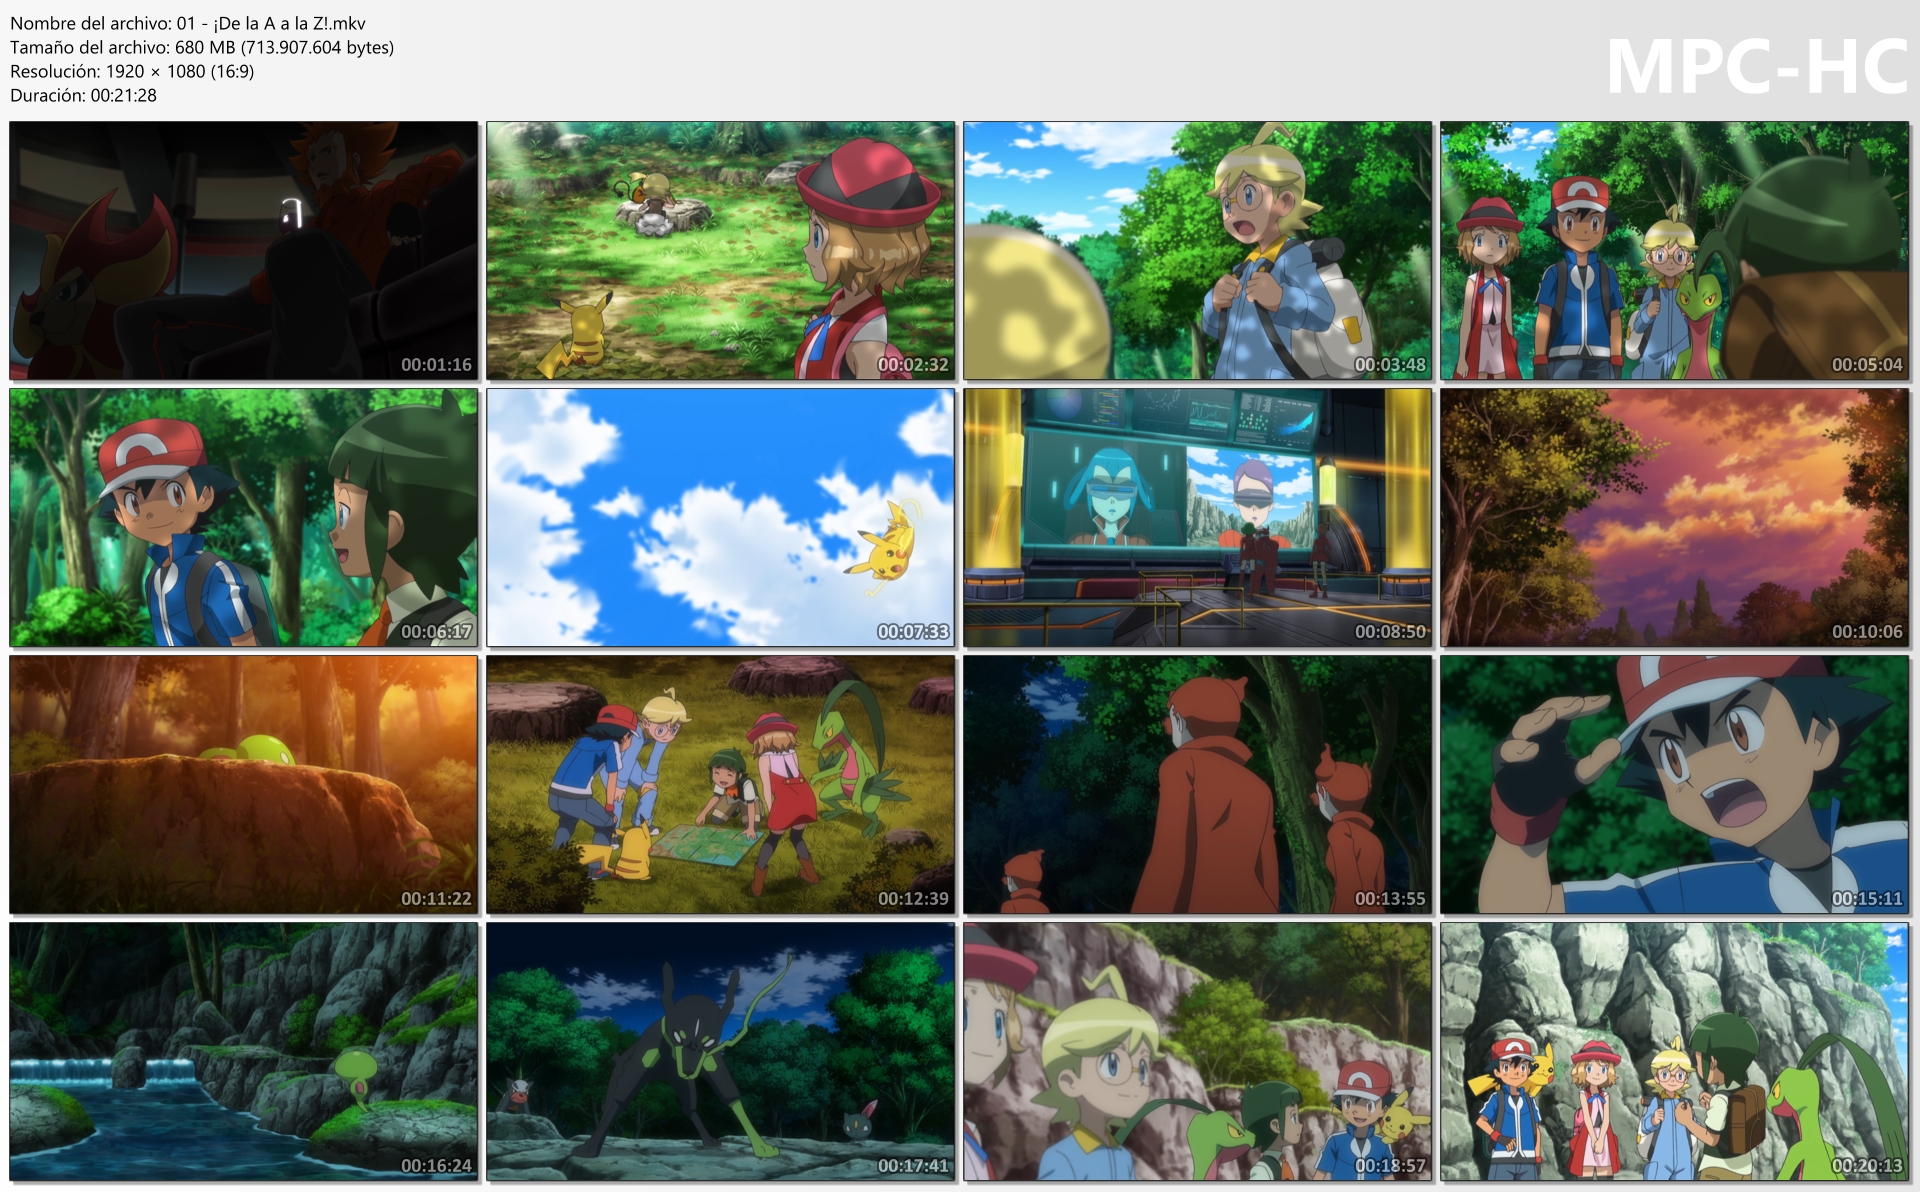Select the thumbnail timestamped 00:06:17
1920x1192 pixels.
pyautogui.click(x=244, y=518)
